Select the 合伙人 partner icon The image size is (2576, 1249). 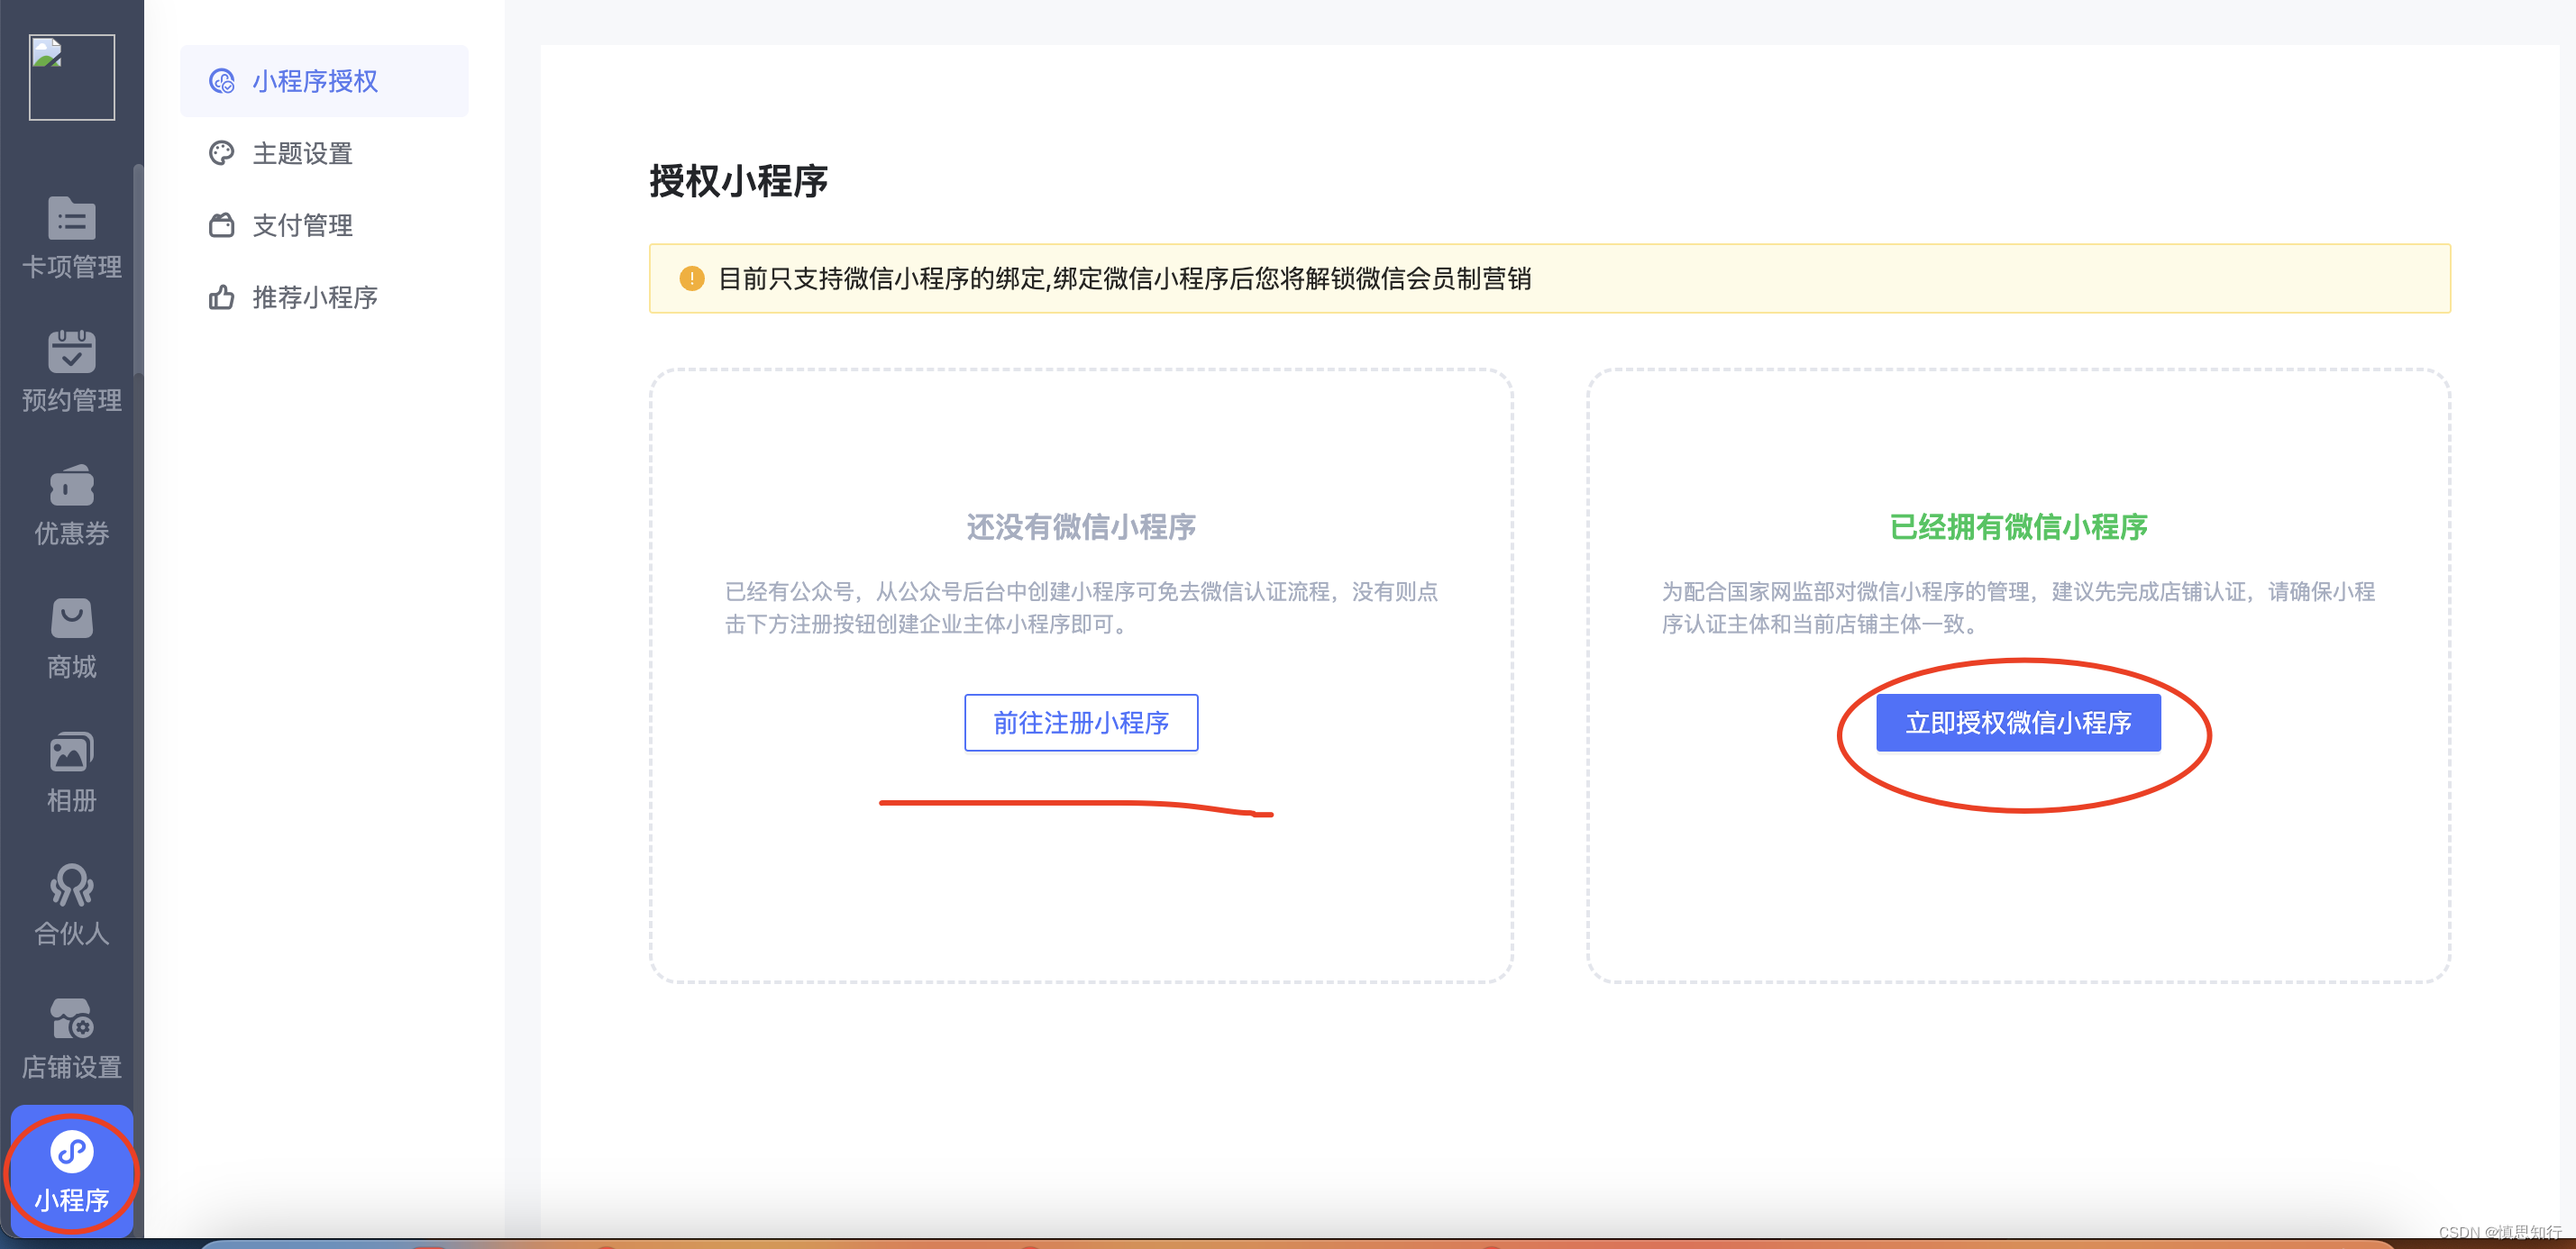click(x=71, y=886)
